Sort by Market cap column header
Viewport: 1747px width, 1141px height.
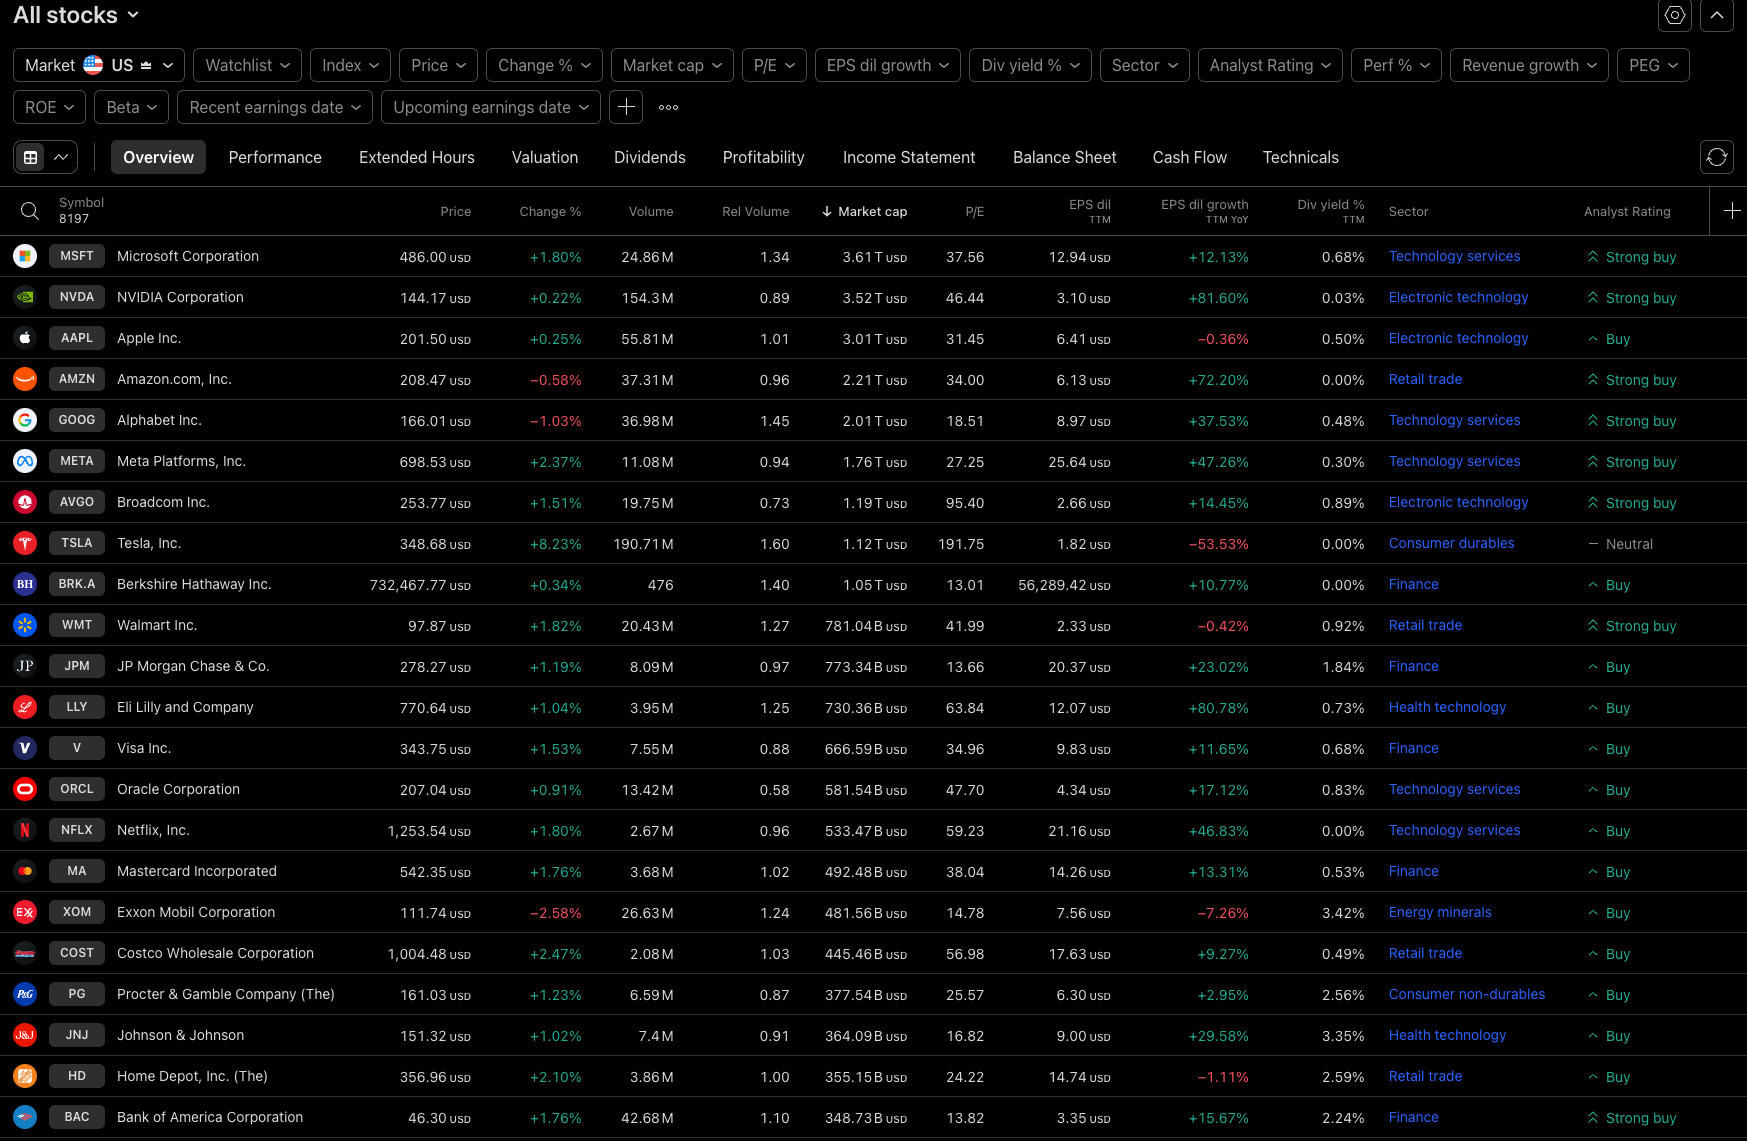point(864,211)
